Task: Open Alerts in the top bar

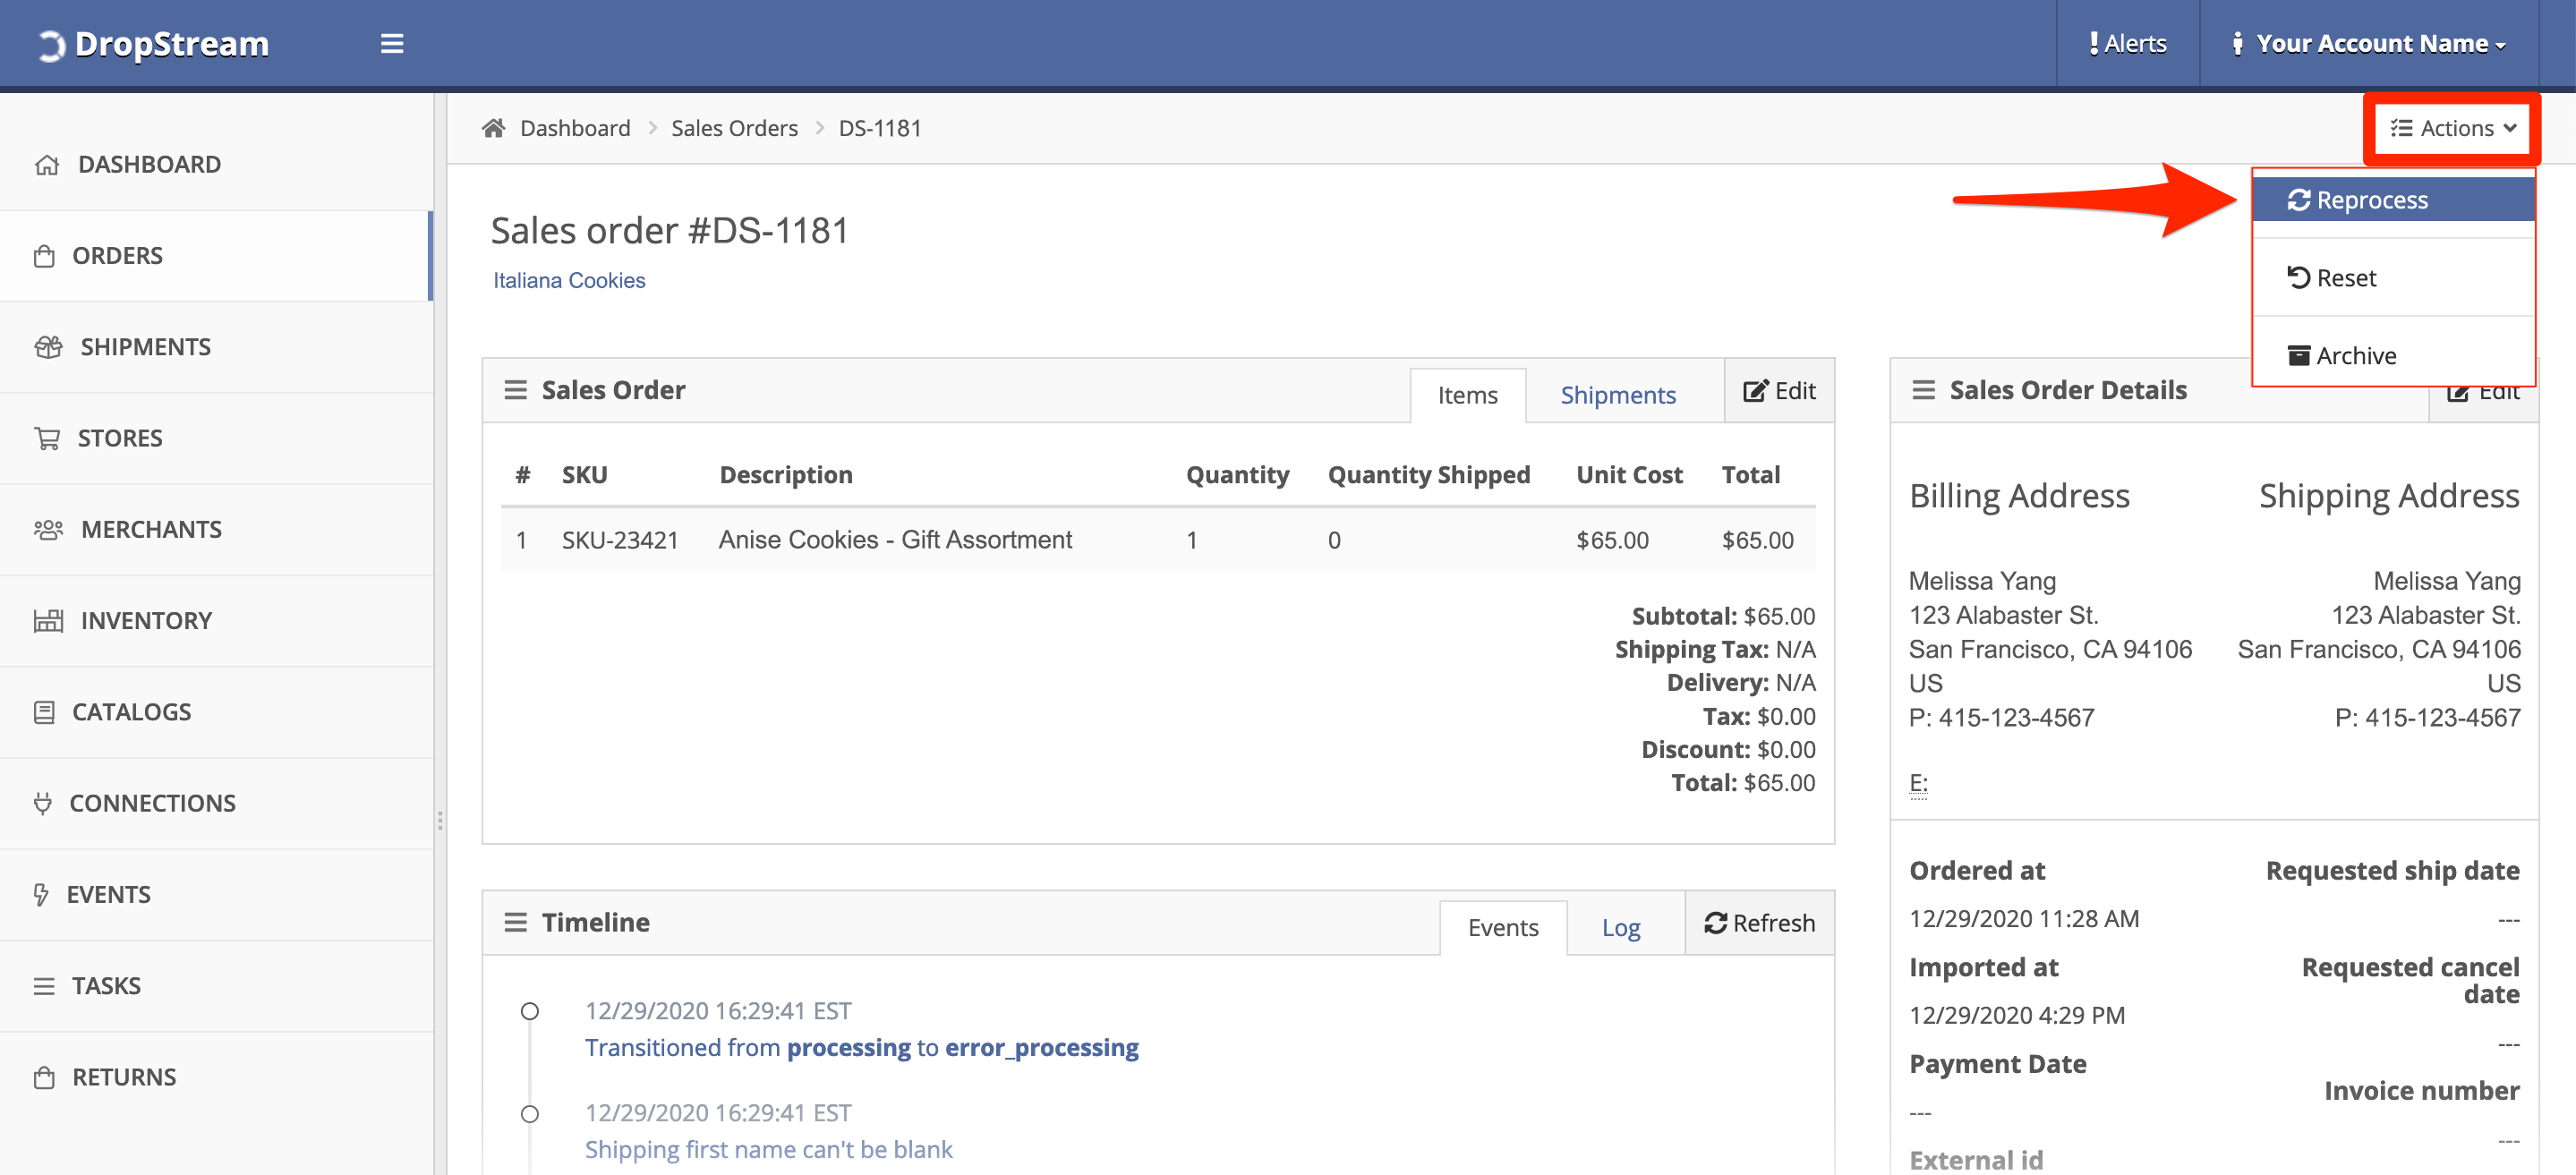Action: coord(2127,44)
